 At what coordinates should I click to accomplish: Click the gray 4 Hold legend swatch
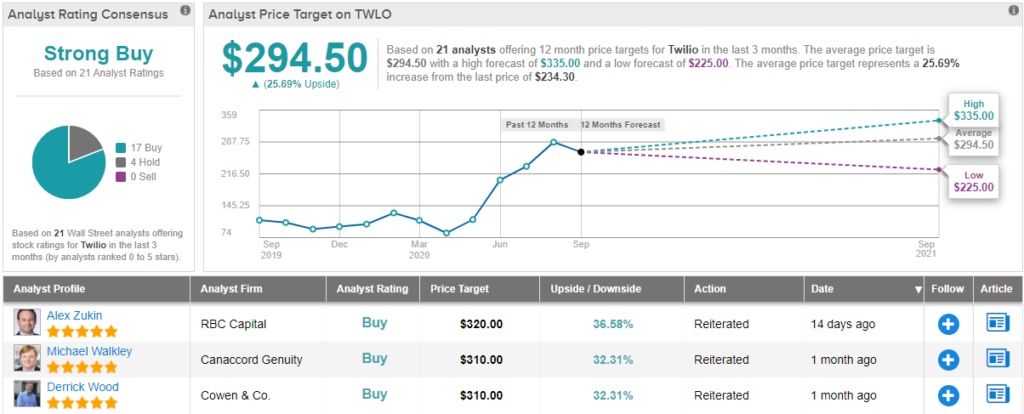(x=121, y=162)
